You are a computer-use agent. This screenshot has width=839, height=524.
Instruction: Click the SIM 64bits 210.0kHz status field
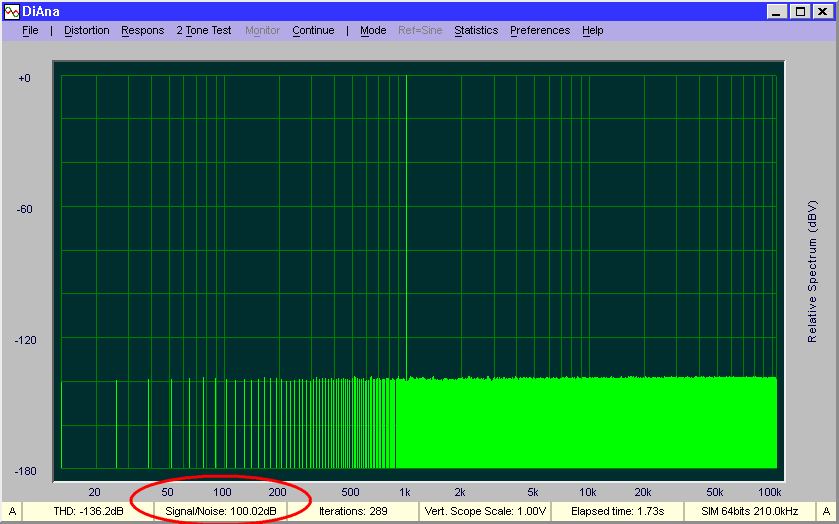pos(750,511)
